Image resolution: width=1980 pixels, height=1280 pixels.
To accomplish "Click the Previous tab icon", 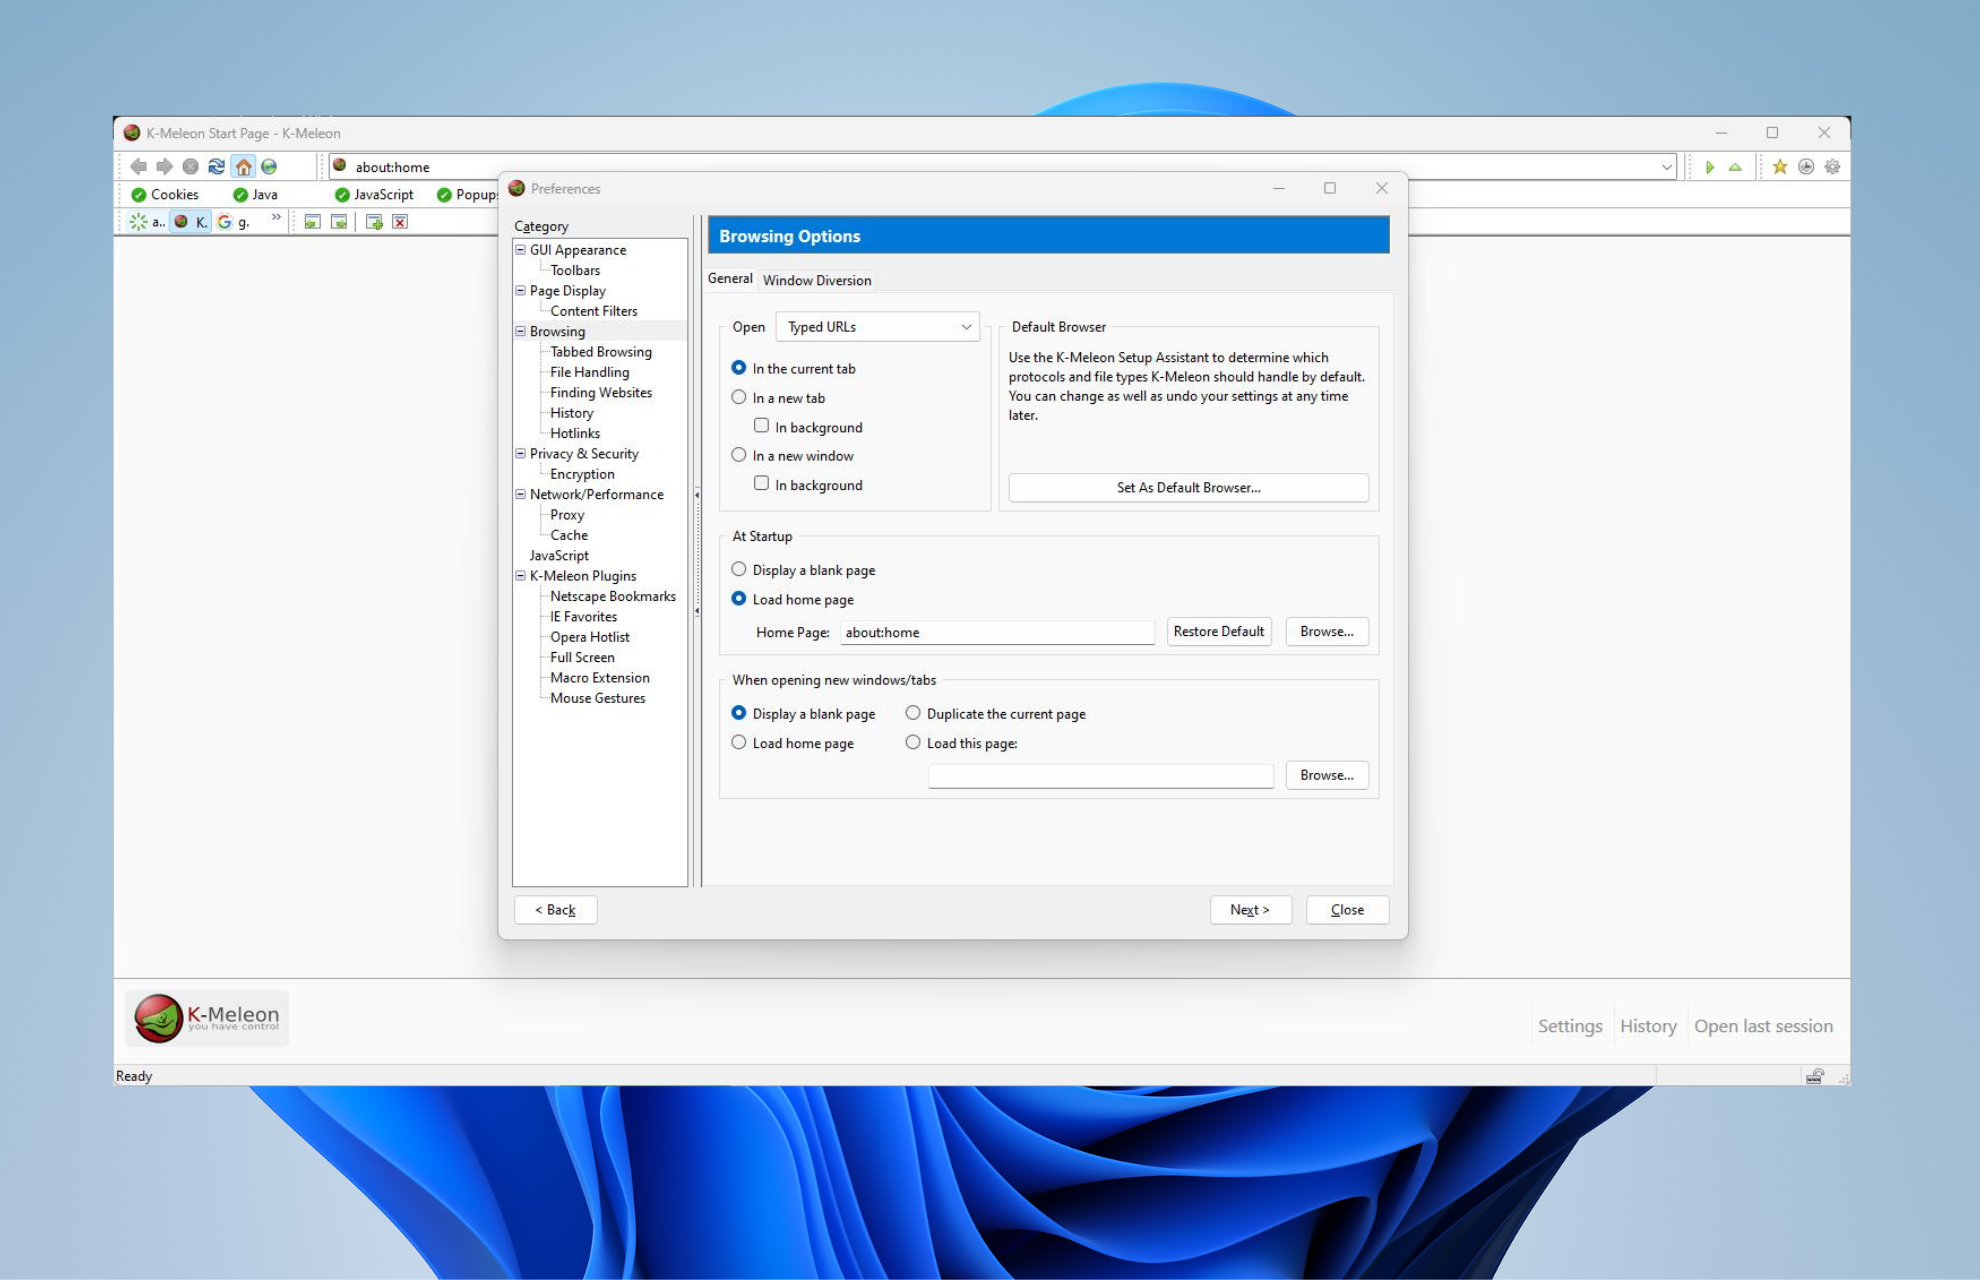I will click(x=313, y=222).
